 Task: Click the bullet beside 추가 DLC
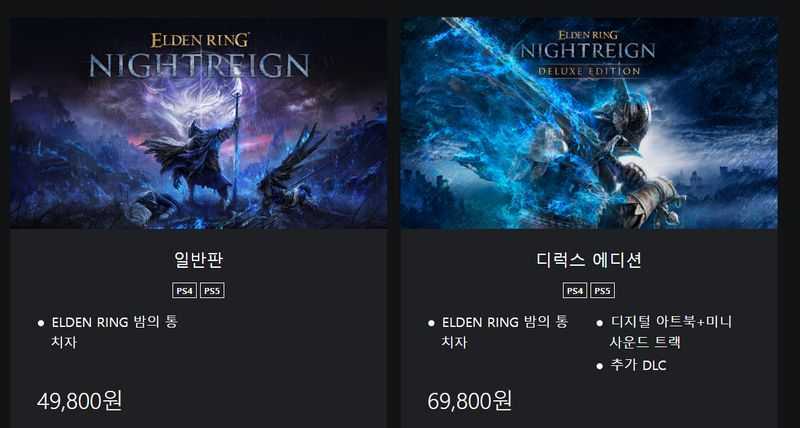599,366
